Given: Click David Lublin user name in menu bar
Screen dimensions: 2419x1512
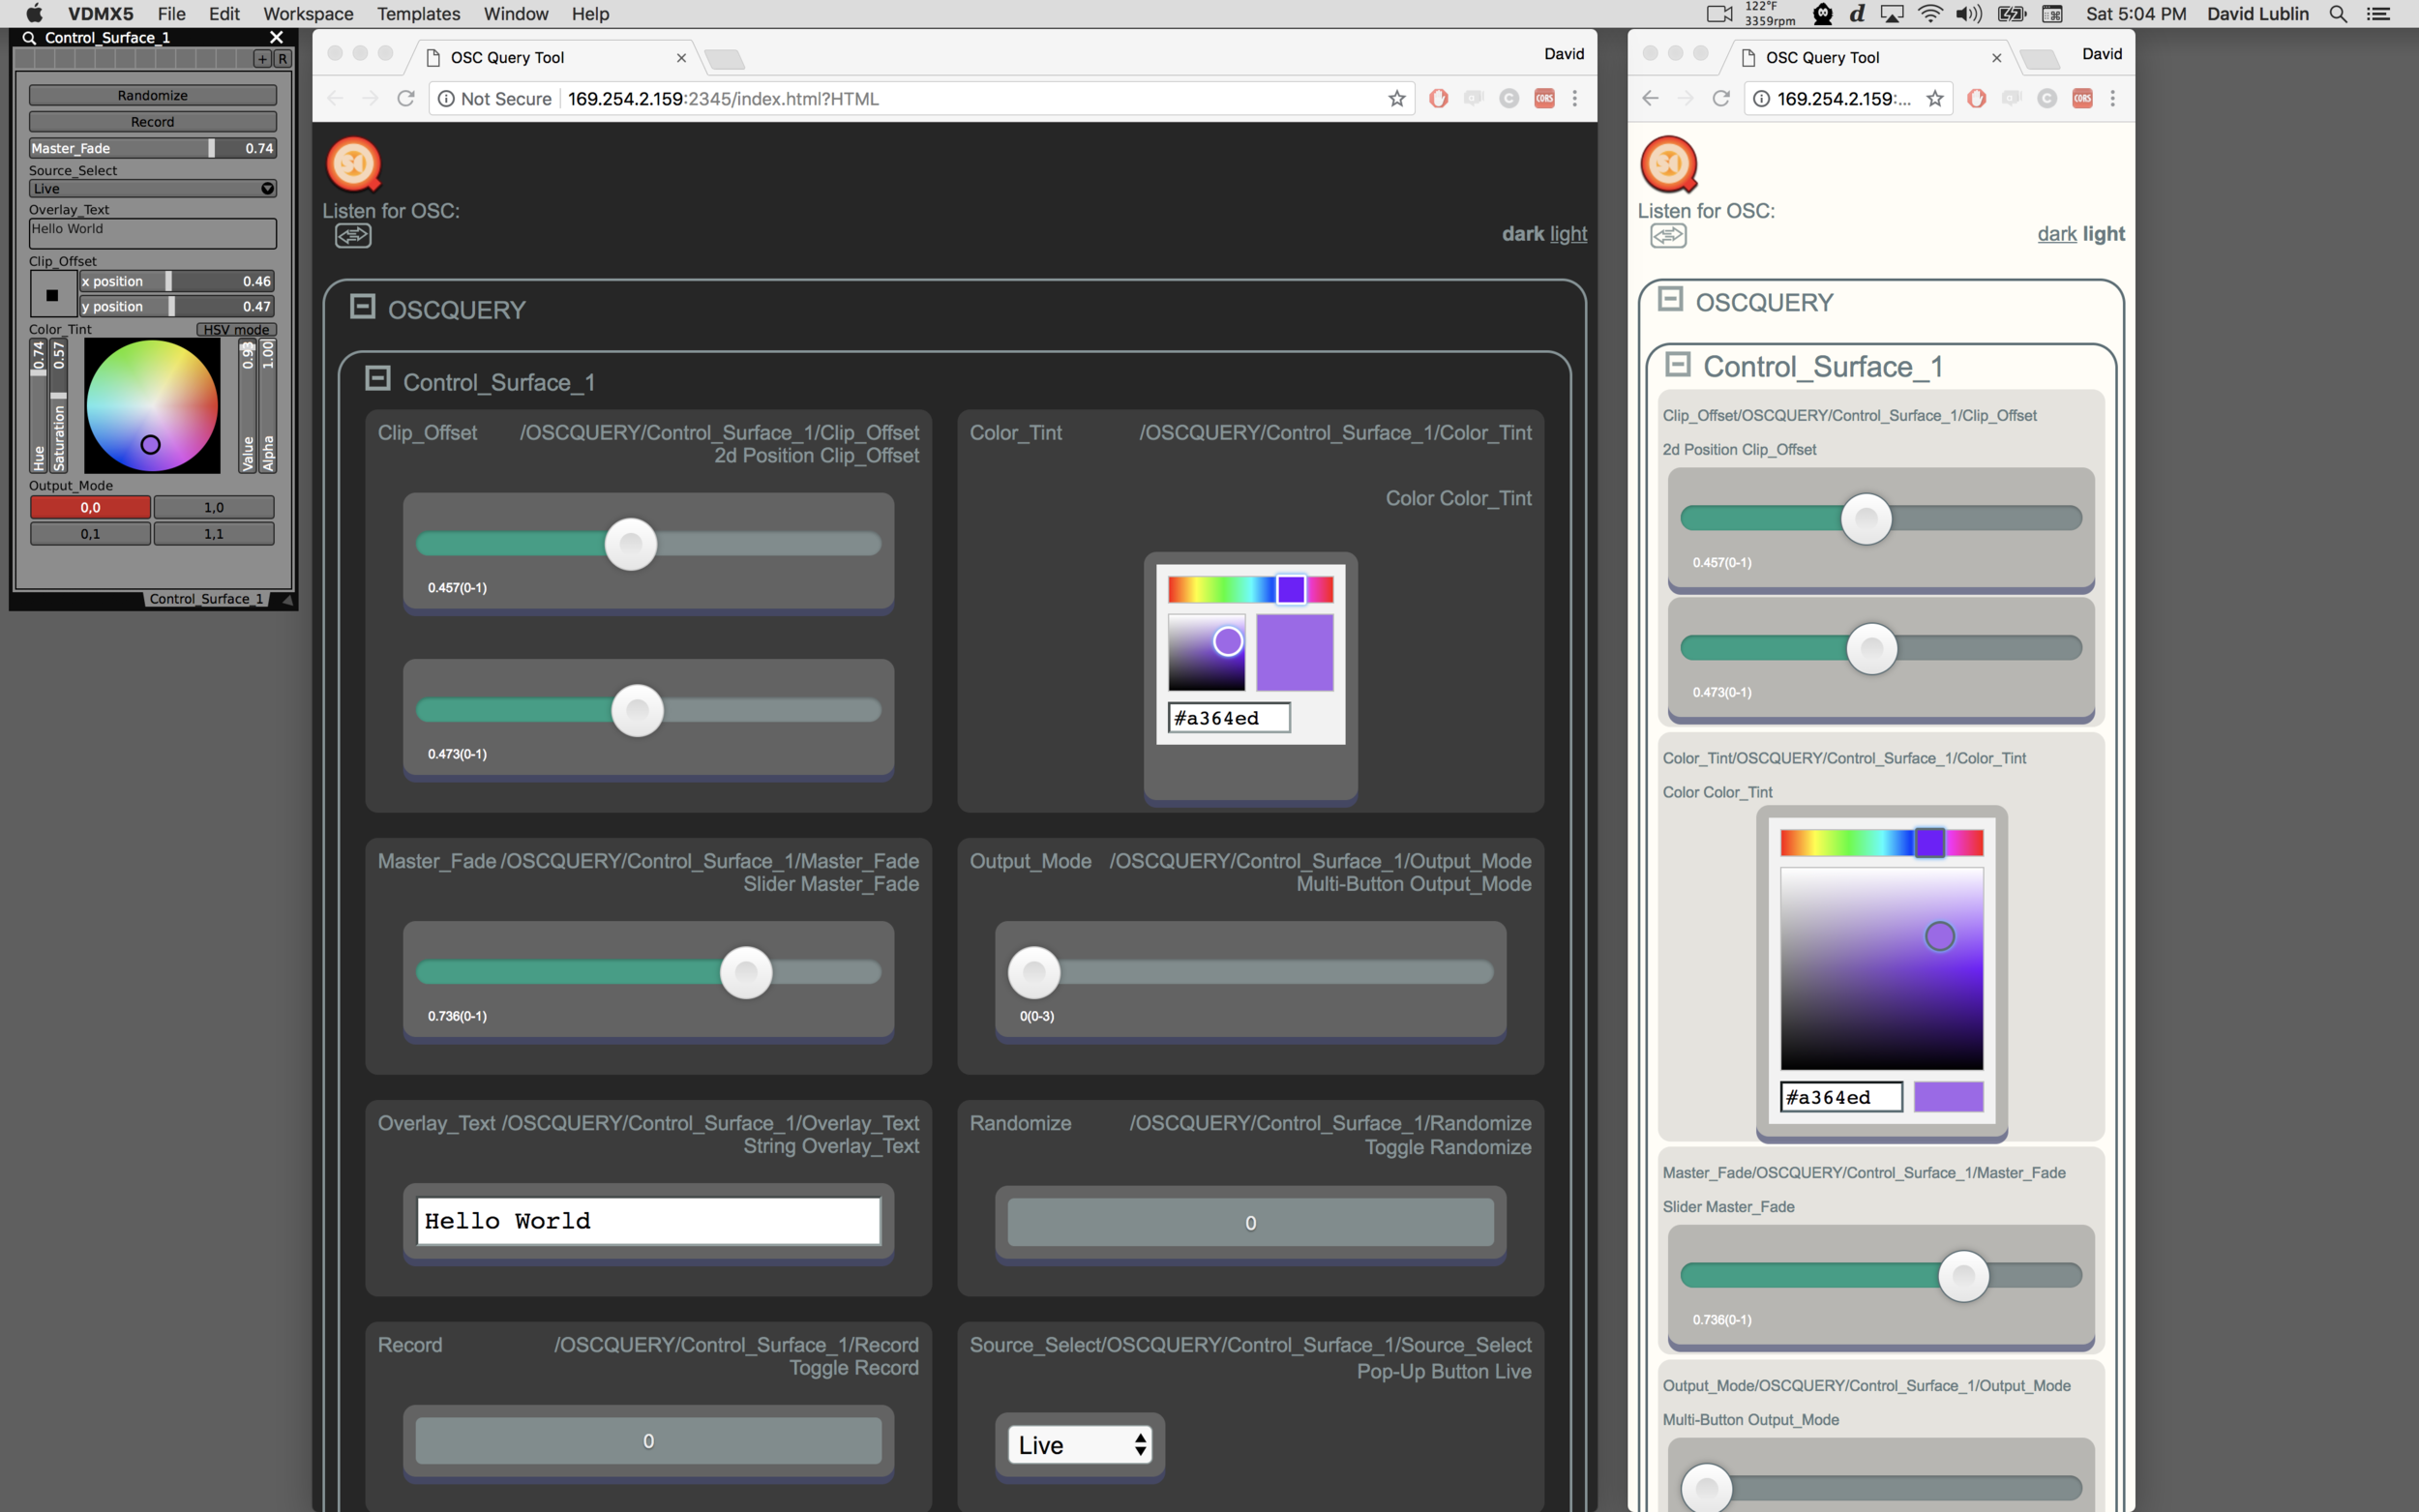Looking at the screenshot, I should 2257,14.
